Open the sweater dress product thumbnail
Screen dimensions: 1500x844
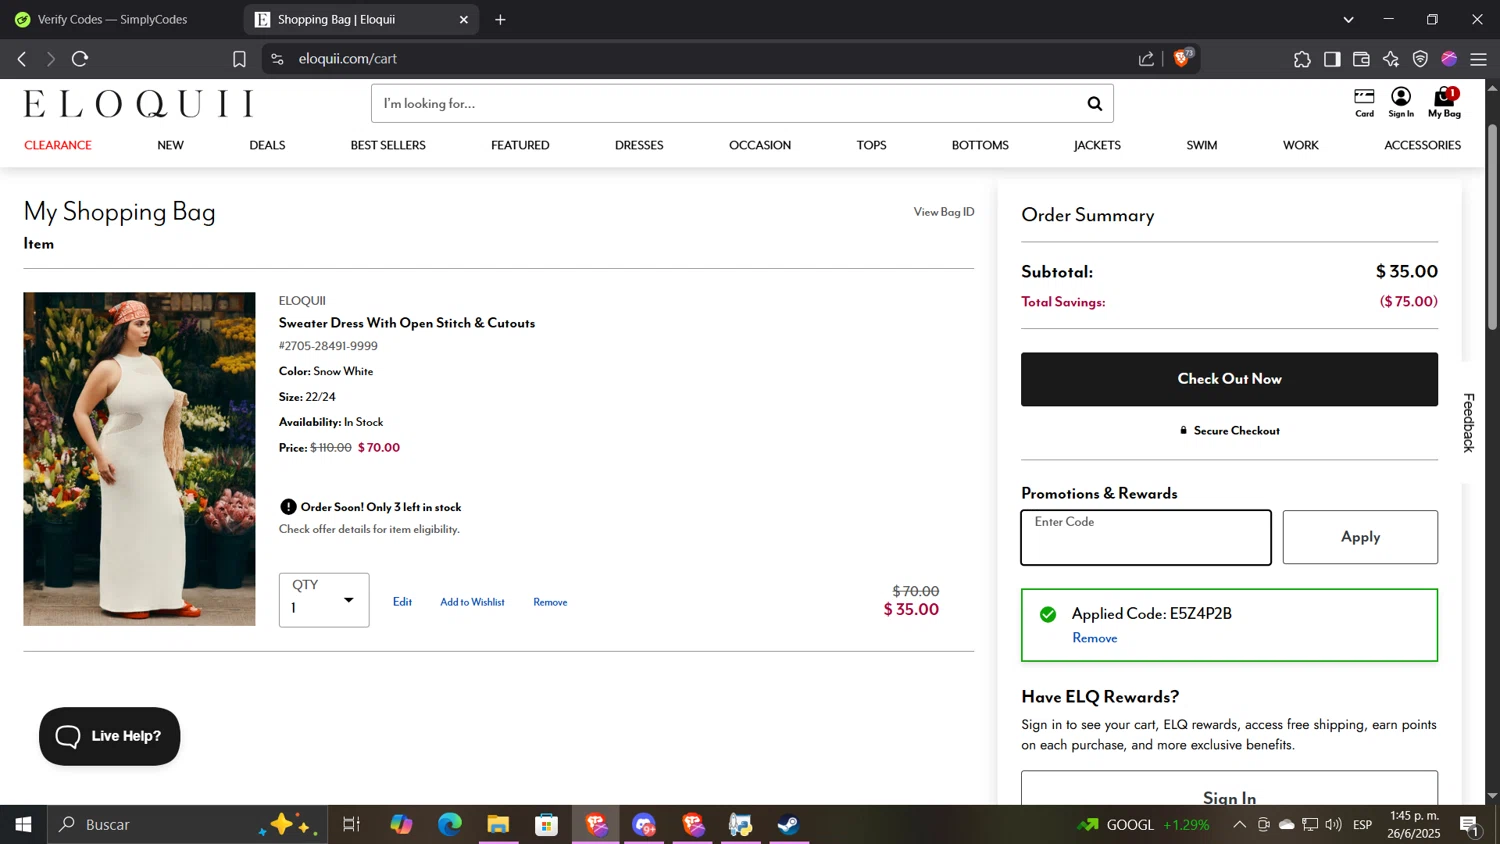139,459
